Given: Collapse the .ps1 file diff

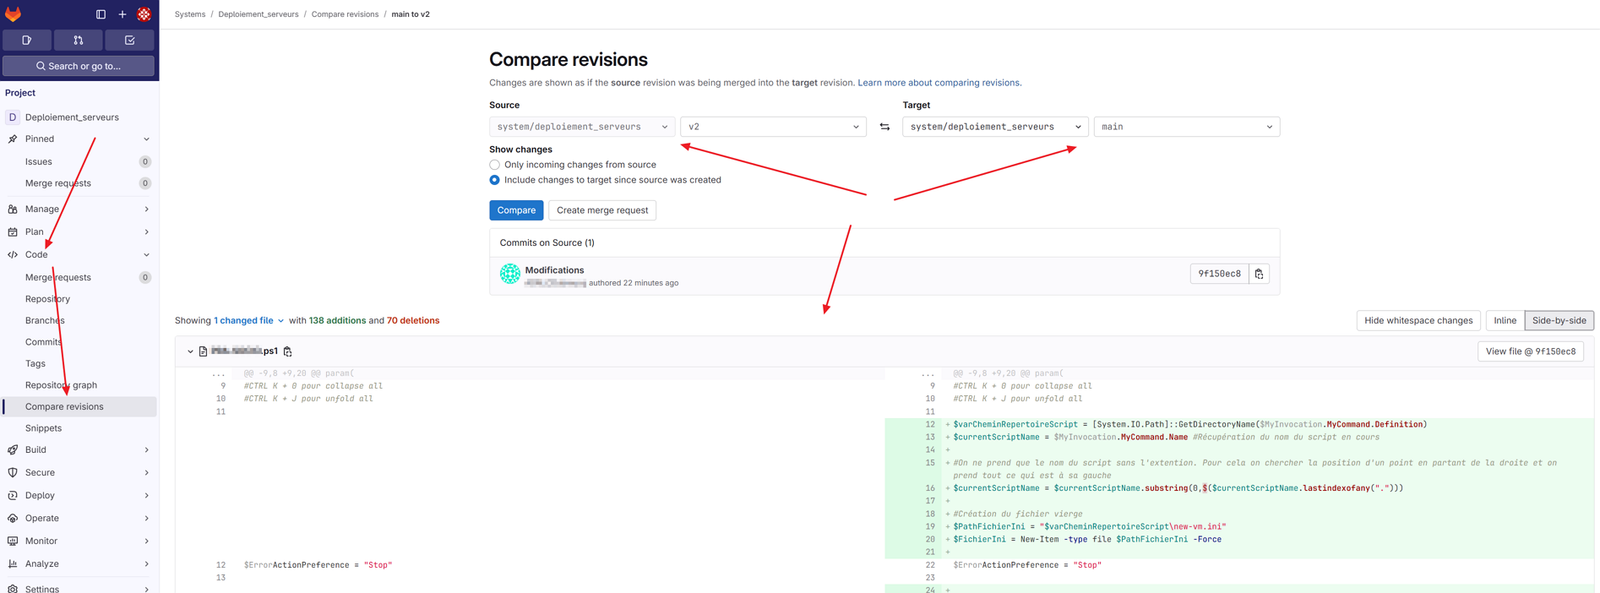Looking at the screenshot, I should pyautogui.click(x=190, y=352).
